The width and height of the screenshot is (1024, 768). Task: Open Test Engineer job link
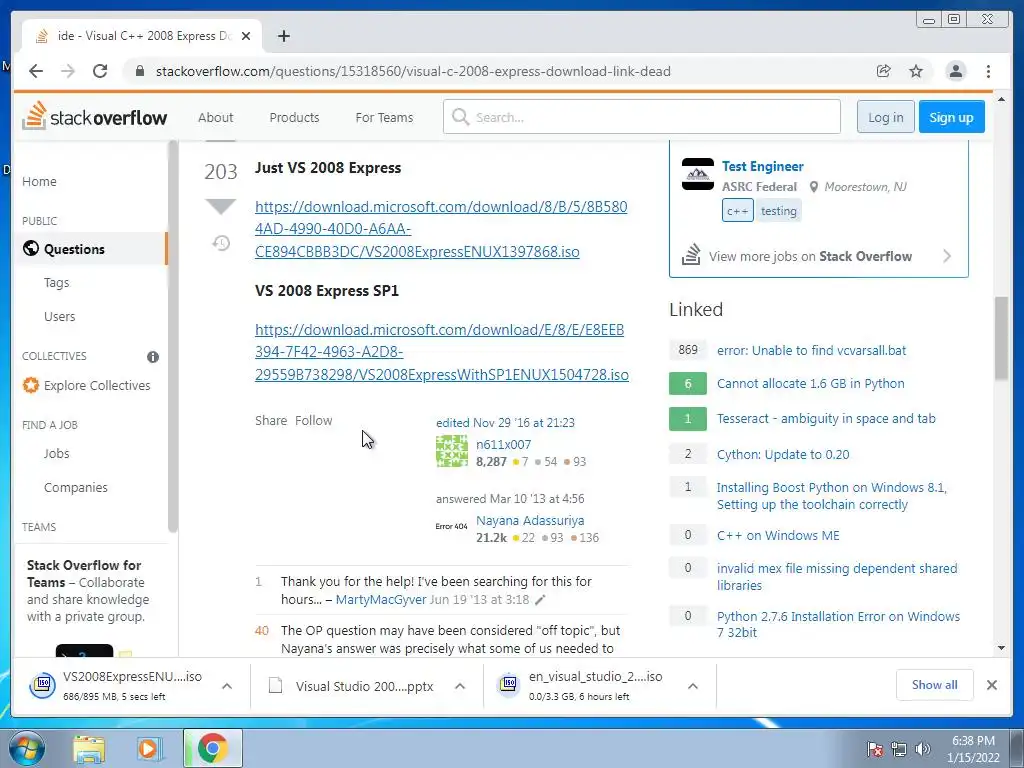click(x=763, y=167)
